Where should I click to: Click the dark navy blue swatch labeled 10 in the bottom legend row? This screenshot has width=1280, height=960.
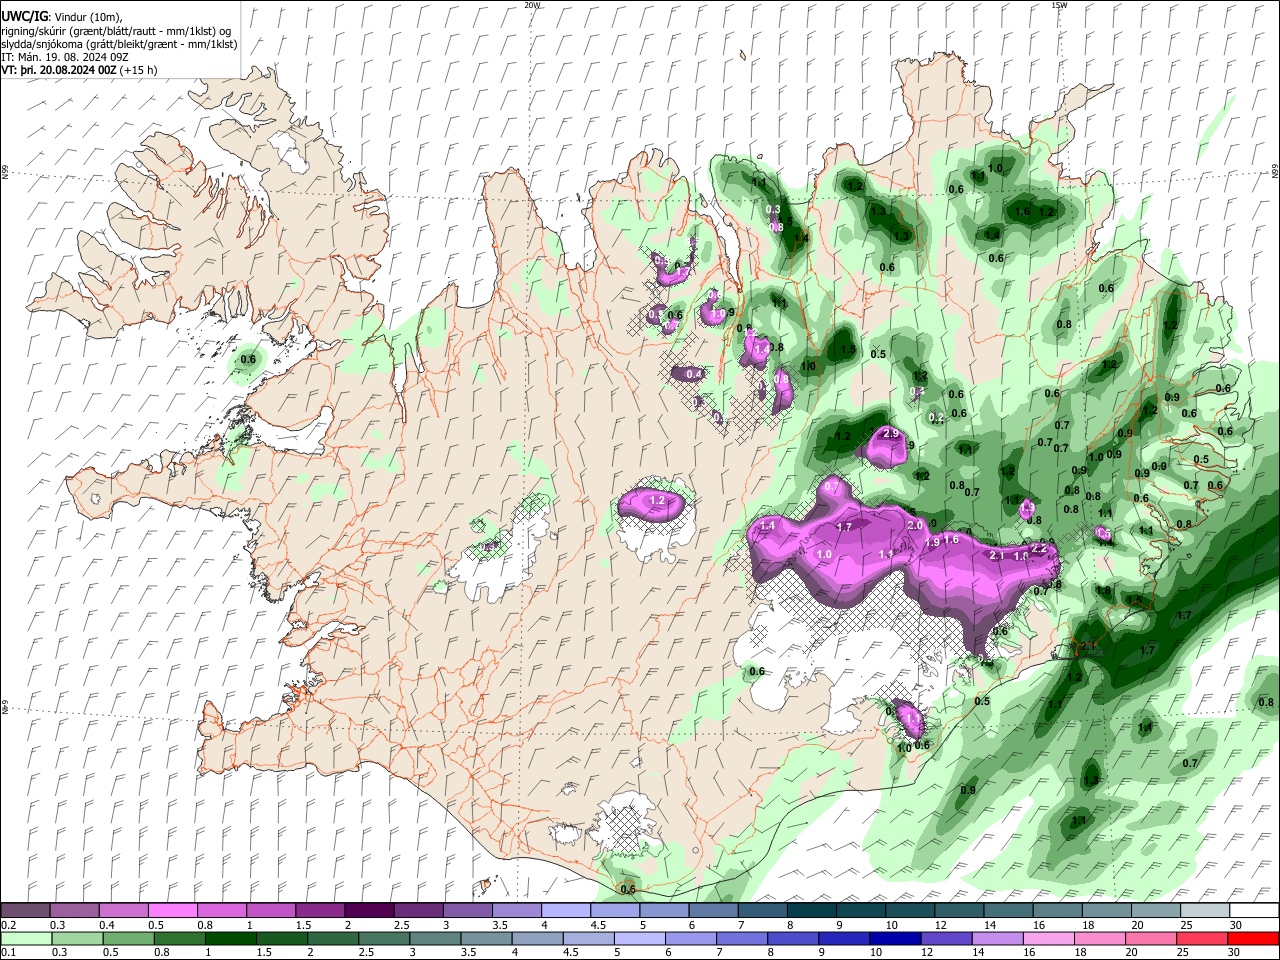[895, 939]
